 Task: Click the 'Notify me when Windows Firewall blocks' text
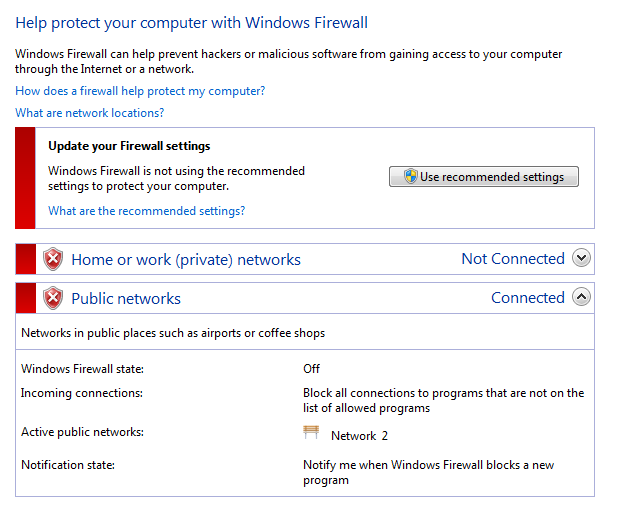point(428,465)
